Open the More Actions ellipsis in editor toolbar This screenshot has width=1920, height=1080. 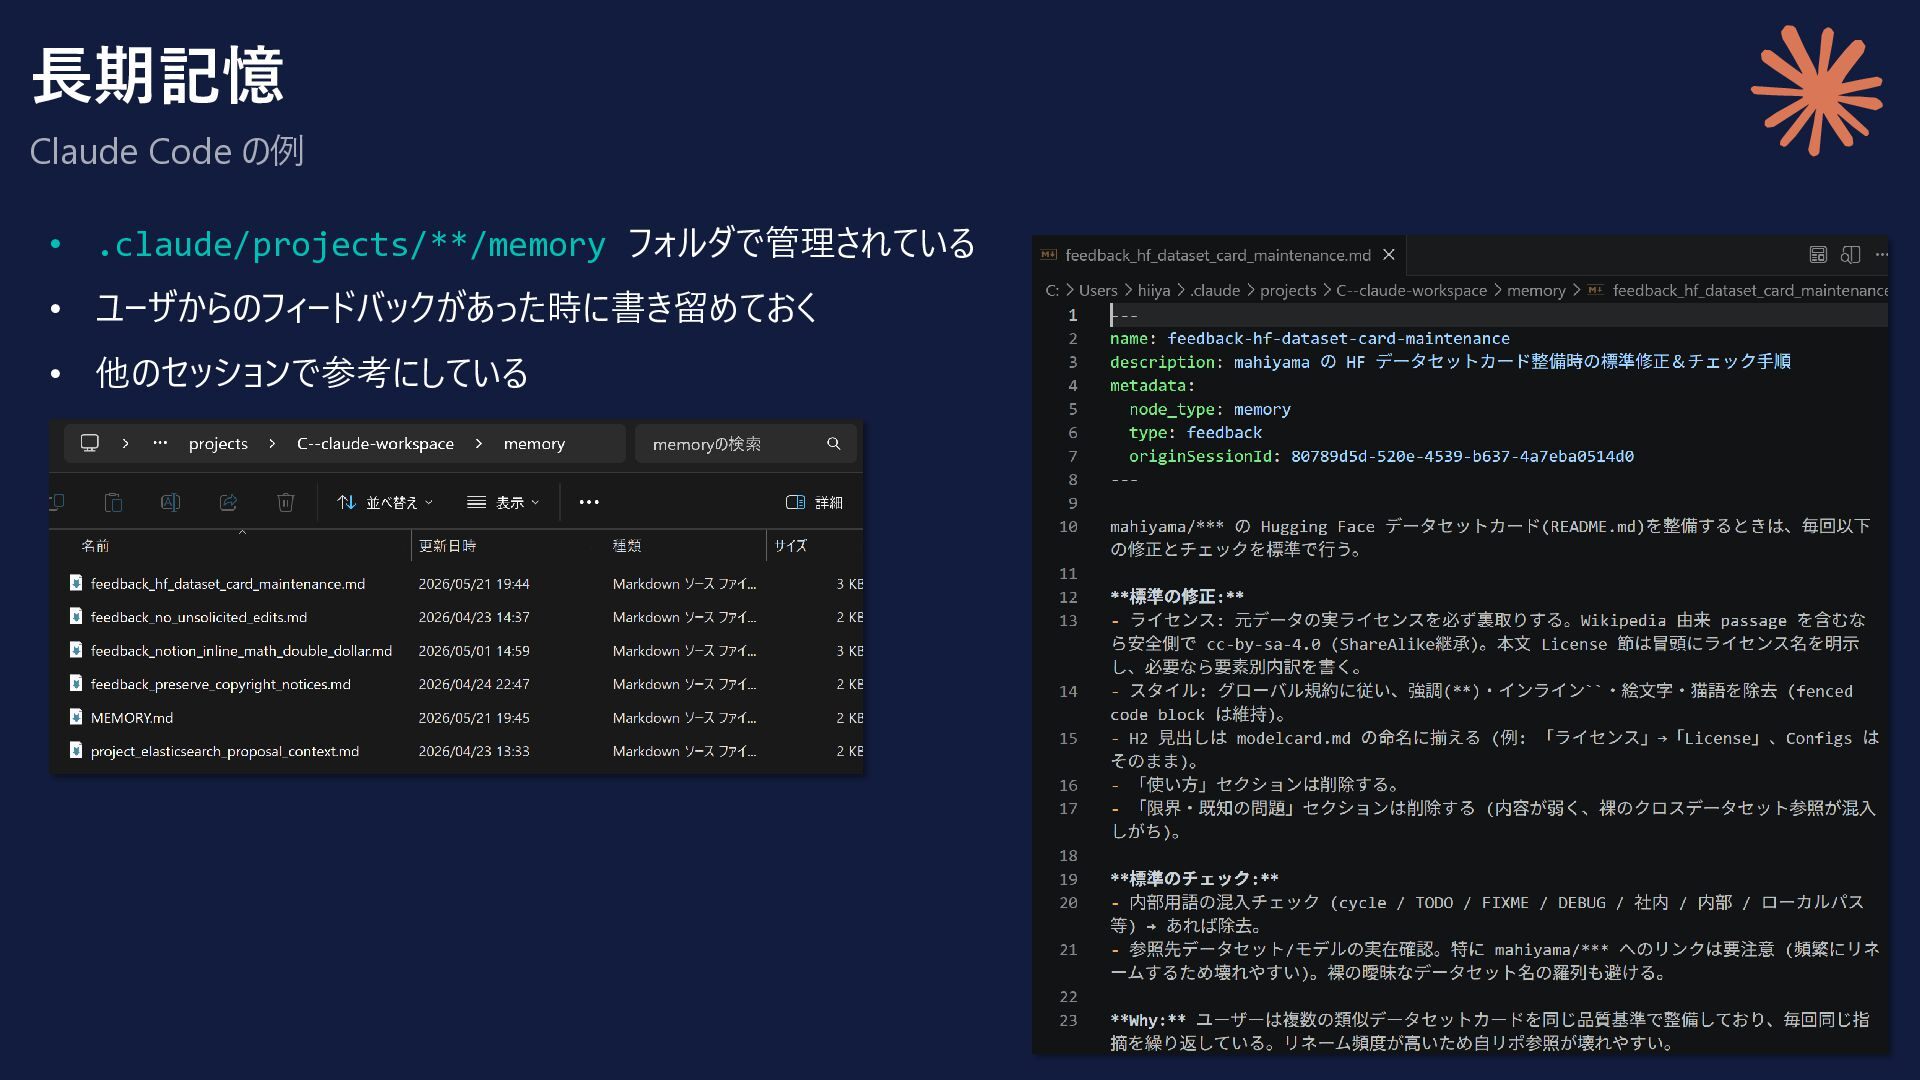1881,255
